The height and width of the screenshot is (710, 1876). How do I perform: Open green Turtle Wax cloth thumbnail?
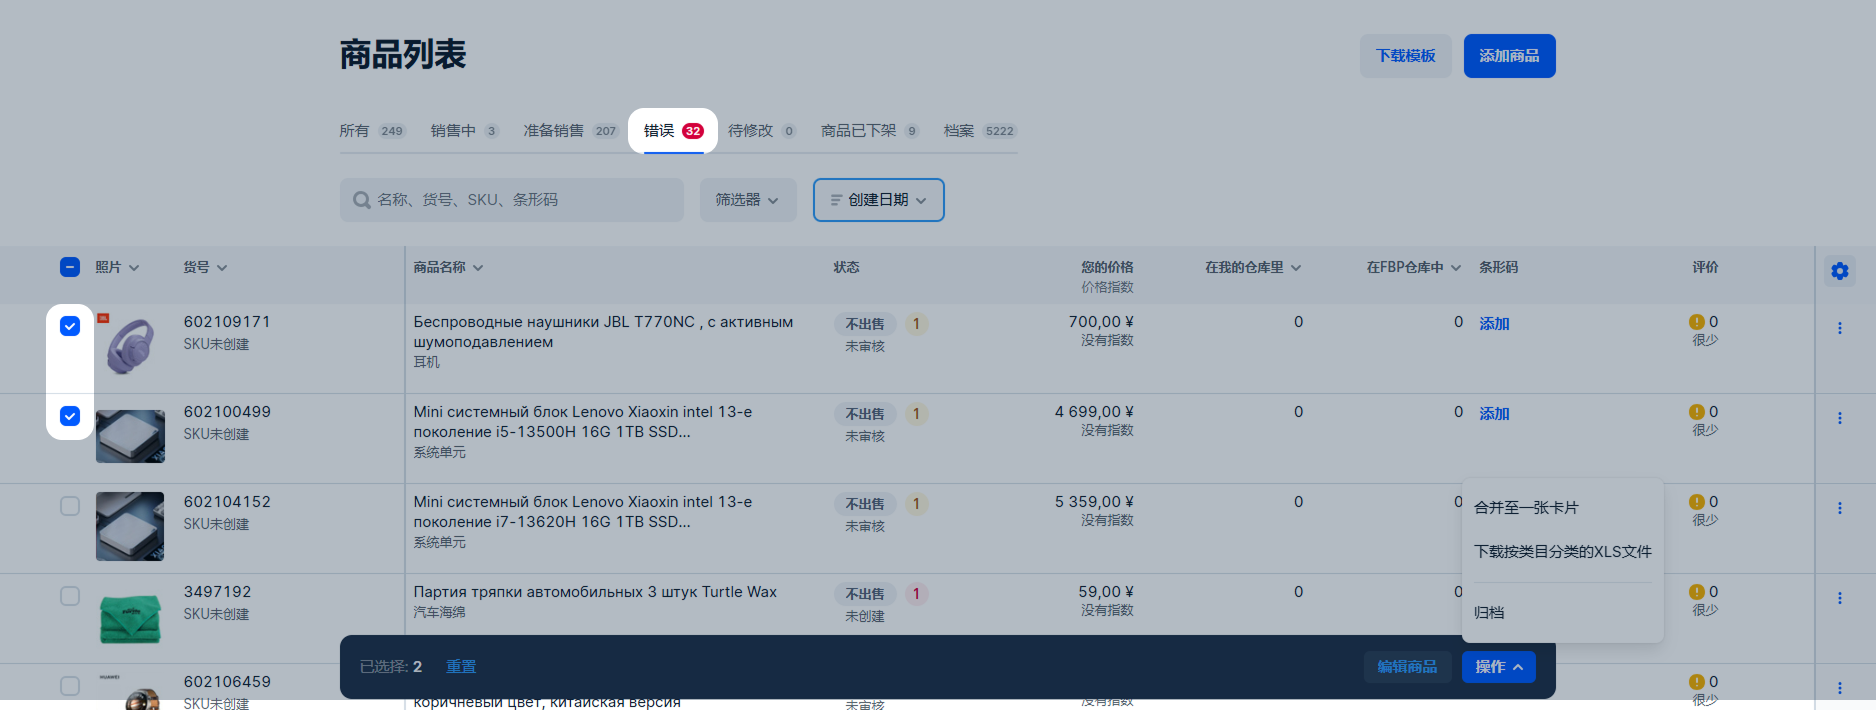coord(130,618)
